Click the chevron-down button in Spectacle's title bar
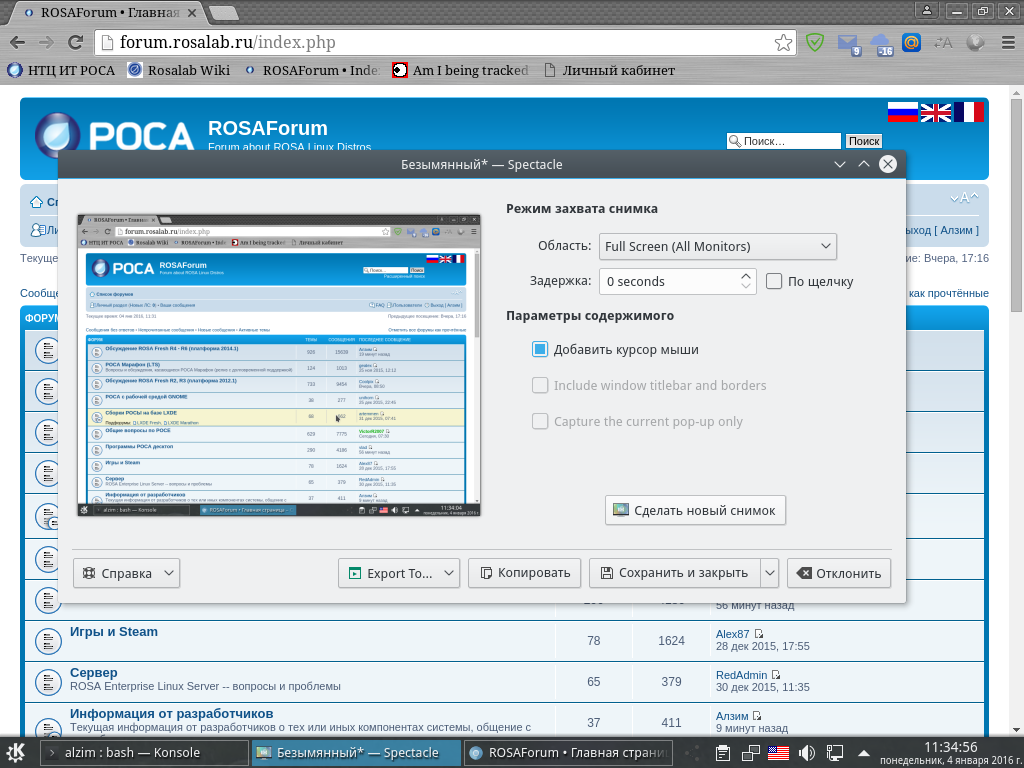The image size is (1024, 768). [x=840, y=165]
